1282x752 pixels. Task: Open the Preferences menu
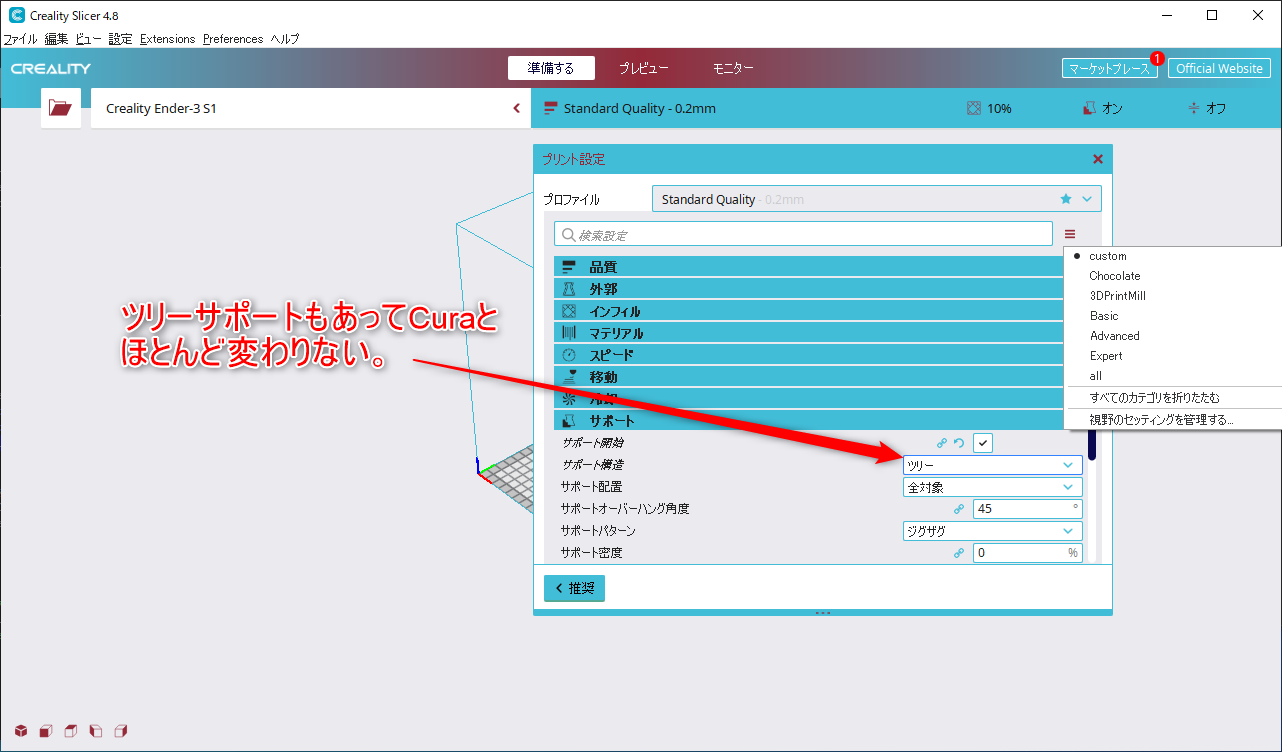tap(233, 39)
